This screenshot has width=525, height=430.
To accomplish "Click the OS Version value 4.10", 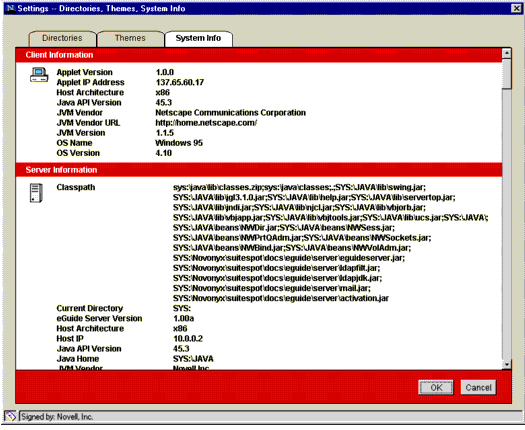I will [x=163, y=153].
